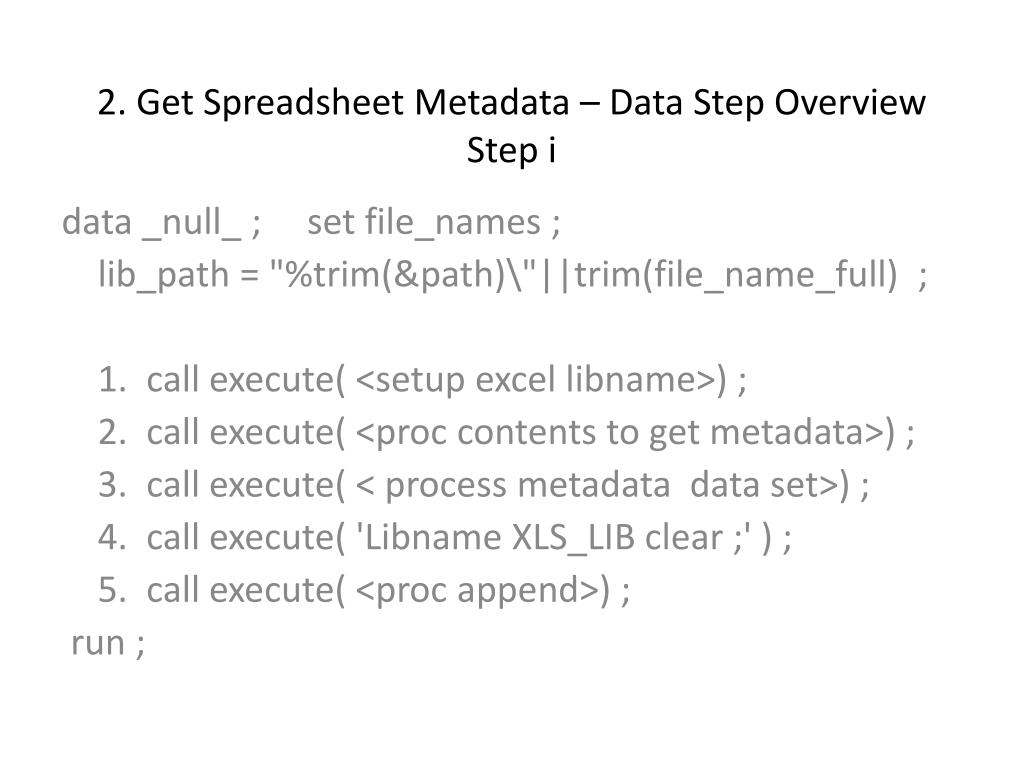Click list number 4 in the code
Screen dimensions: 1024x768
click(110, 538)
